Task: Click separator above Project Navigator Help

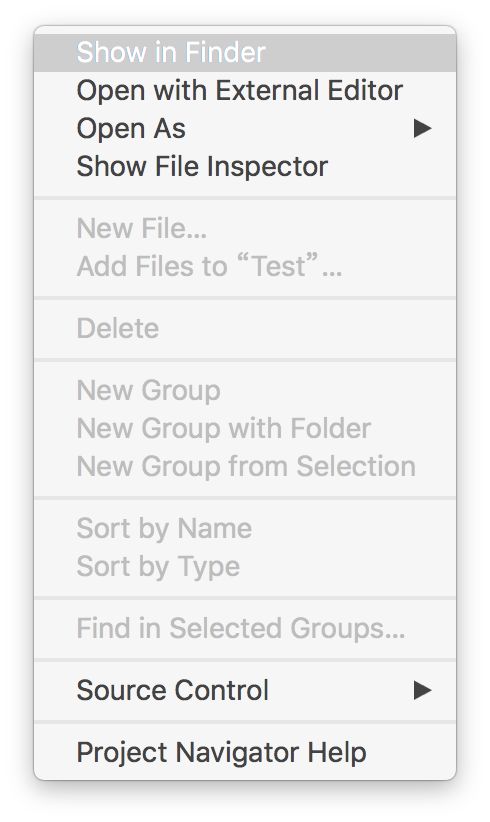Action: [x=245, y=722]
